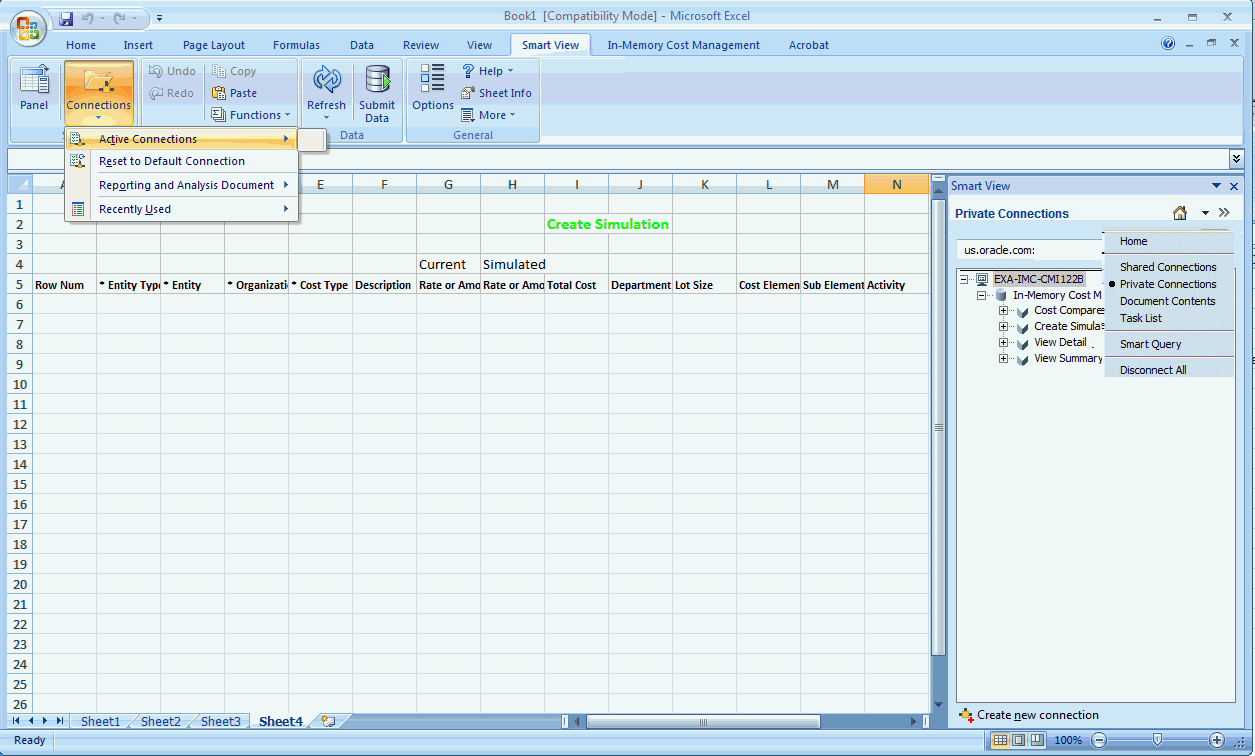Switch to the Formulas ribbon tab
Image resolution: width=1255 pixels, height=756 pixels.
click(x=297, y=45)
